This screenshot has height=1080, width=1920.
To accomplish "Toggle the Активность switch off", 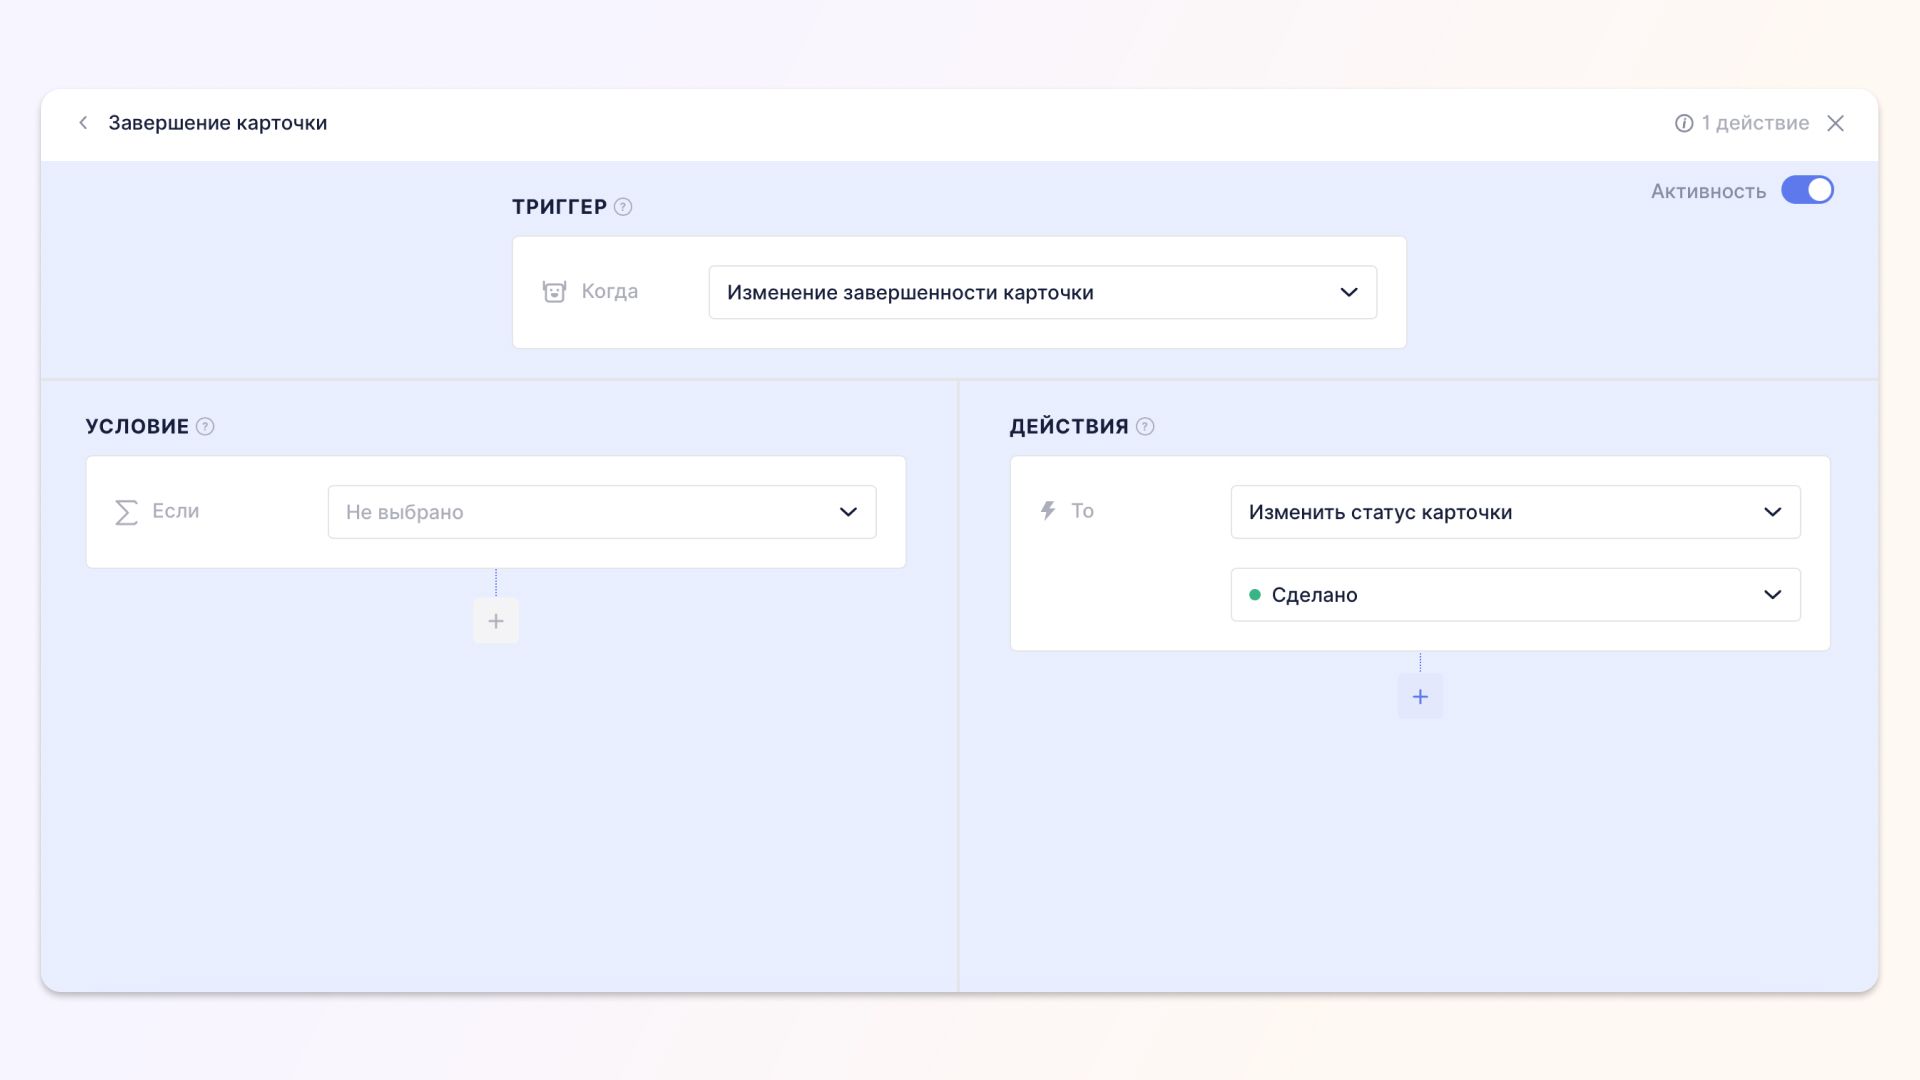I will (x=1807, y=190).
